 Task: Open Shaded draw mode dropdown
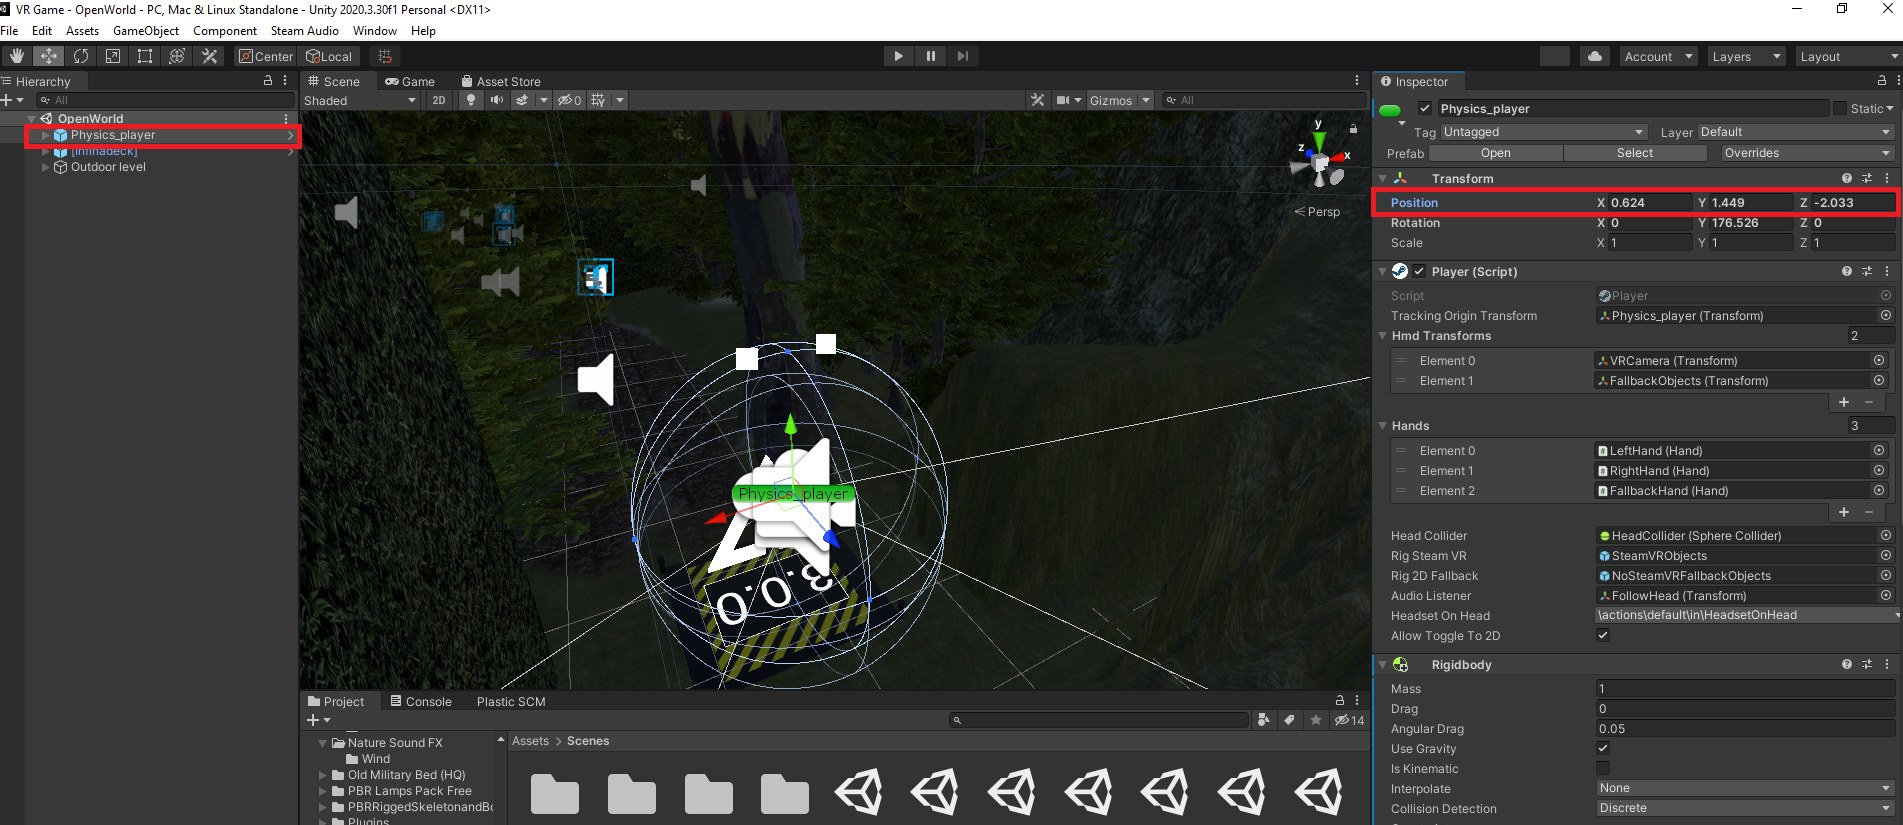[x=360, y=100]
